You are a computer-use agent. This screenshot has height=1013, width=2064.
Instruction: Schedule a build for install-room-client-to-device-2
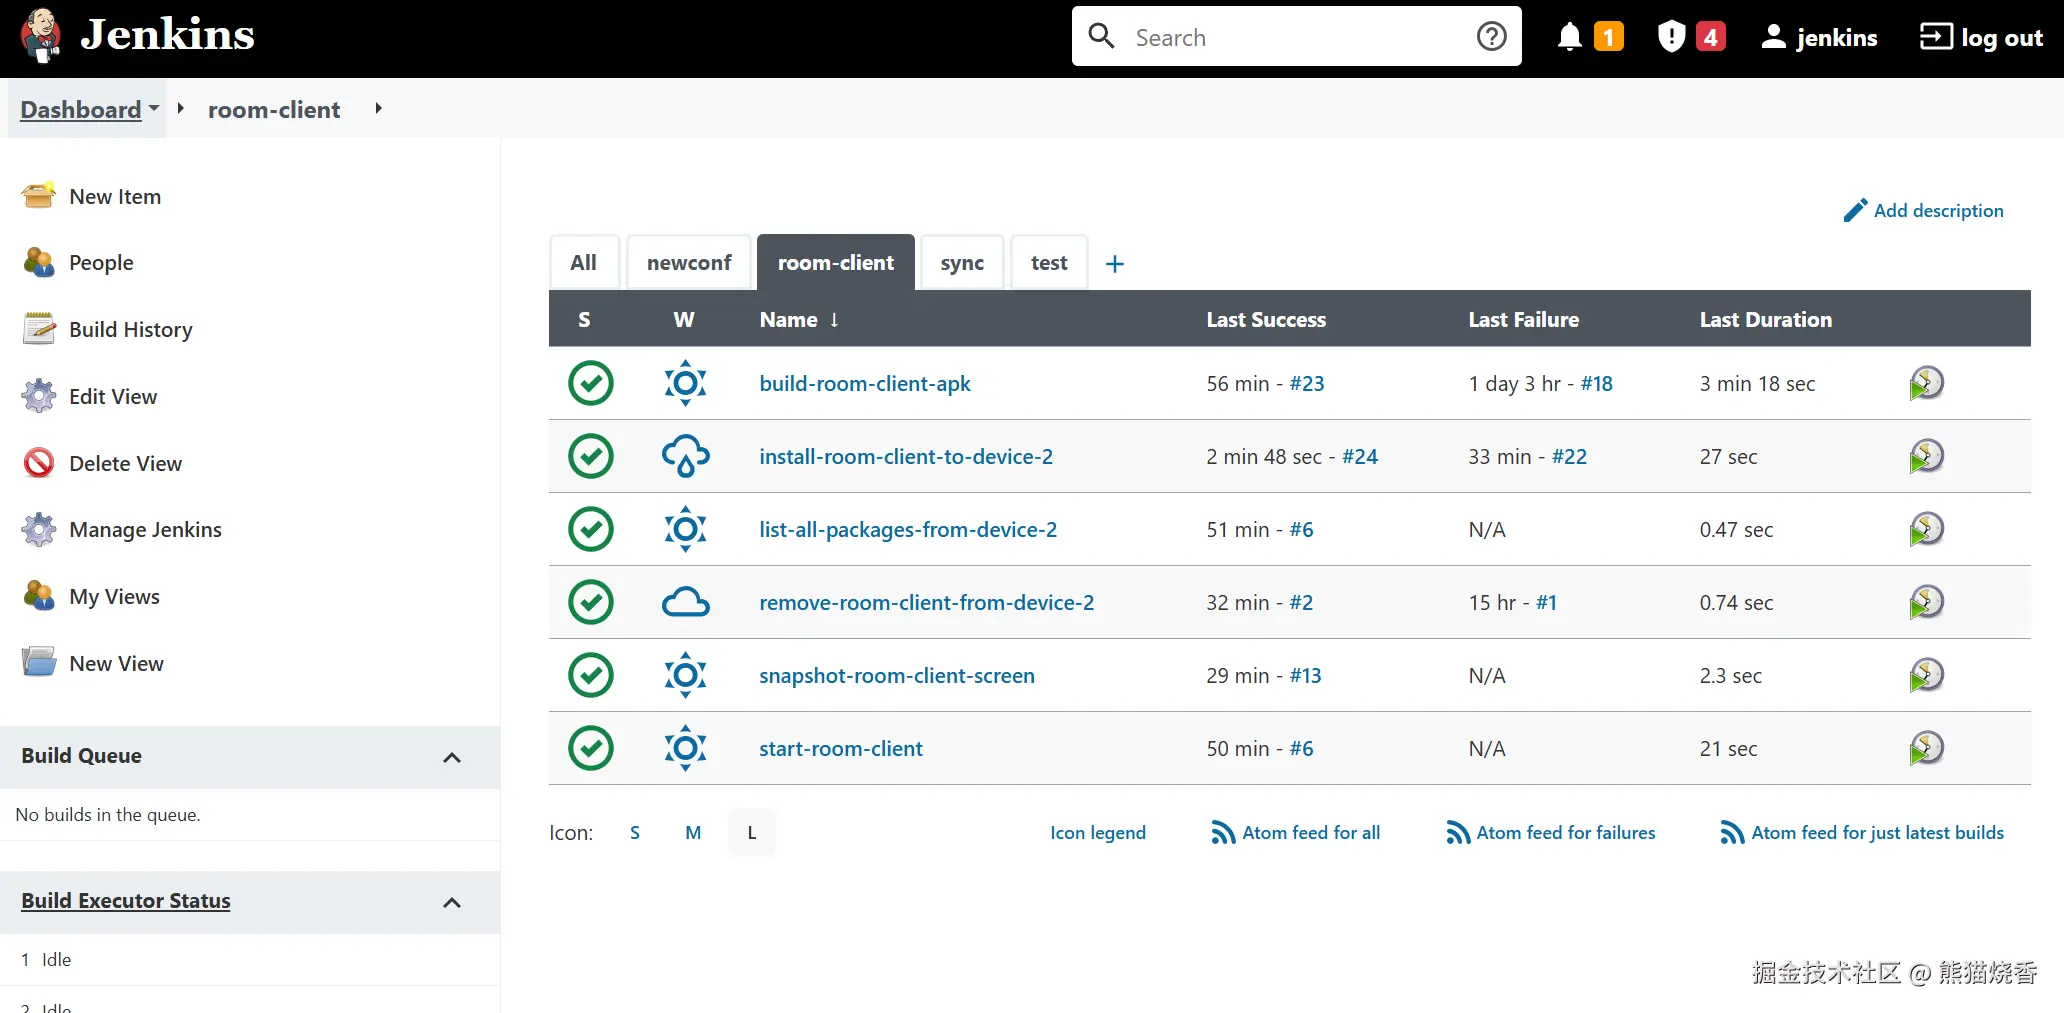(x=1926, y=456)
